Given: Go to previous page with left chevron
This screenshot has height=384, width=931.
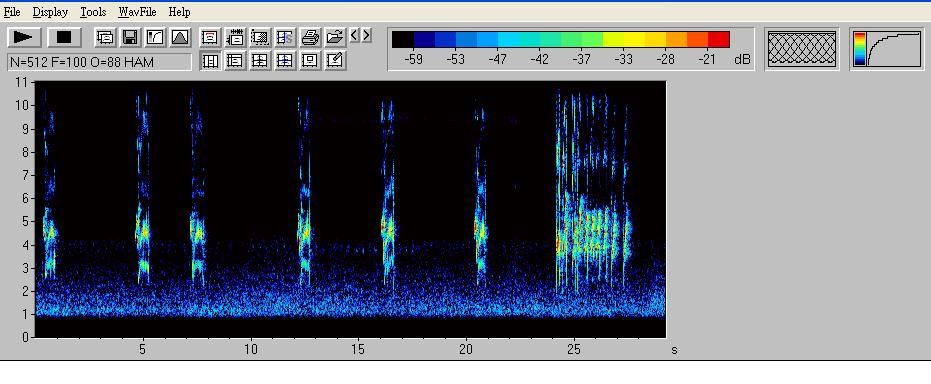Looking at the screenshot, I should pos(354,36).
